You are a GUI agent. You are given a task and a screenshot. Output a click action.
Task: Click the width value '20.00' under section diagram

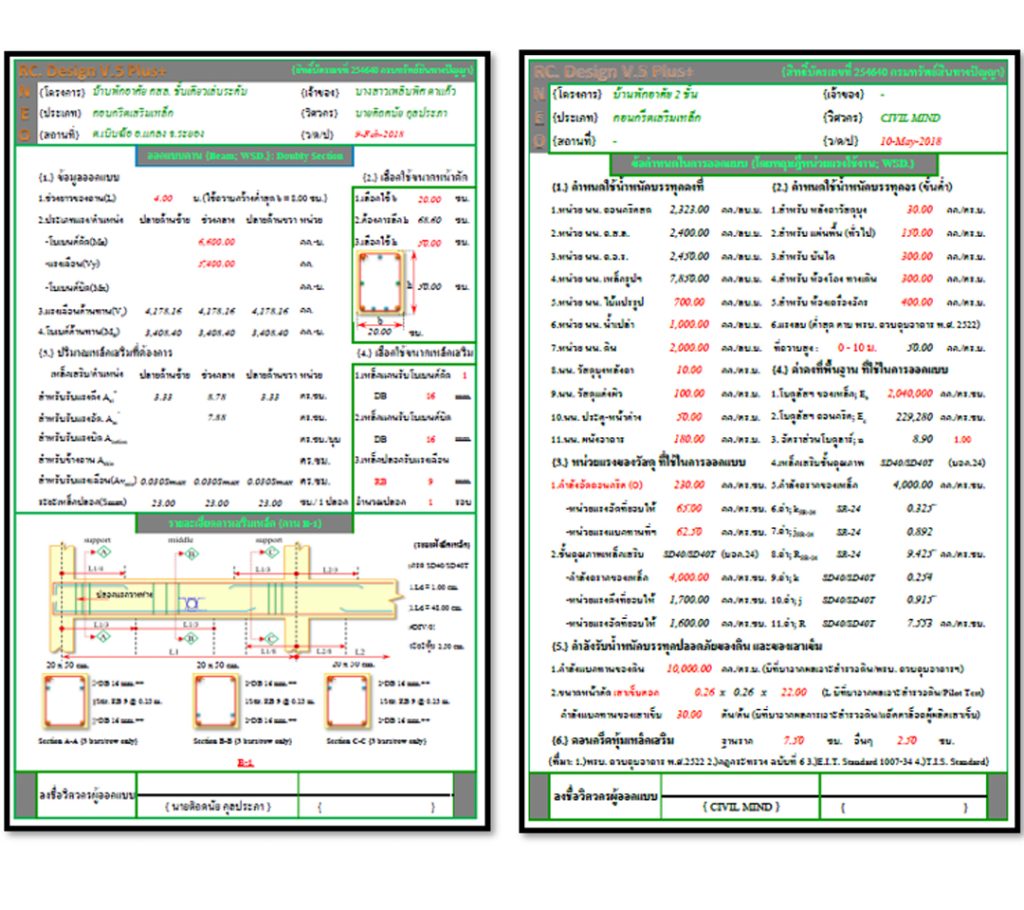380,332
